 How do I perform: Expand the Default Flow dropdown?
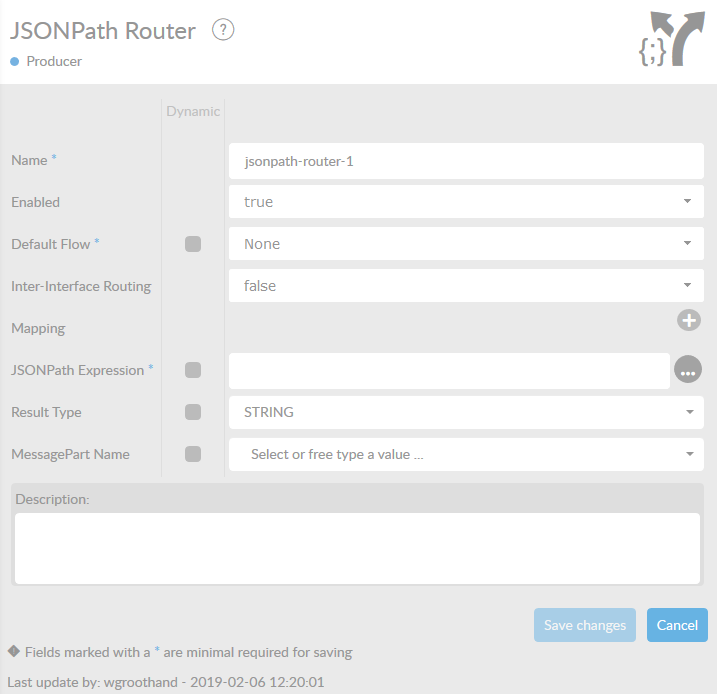tap(465, 244)
